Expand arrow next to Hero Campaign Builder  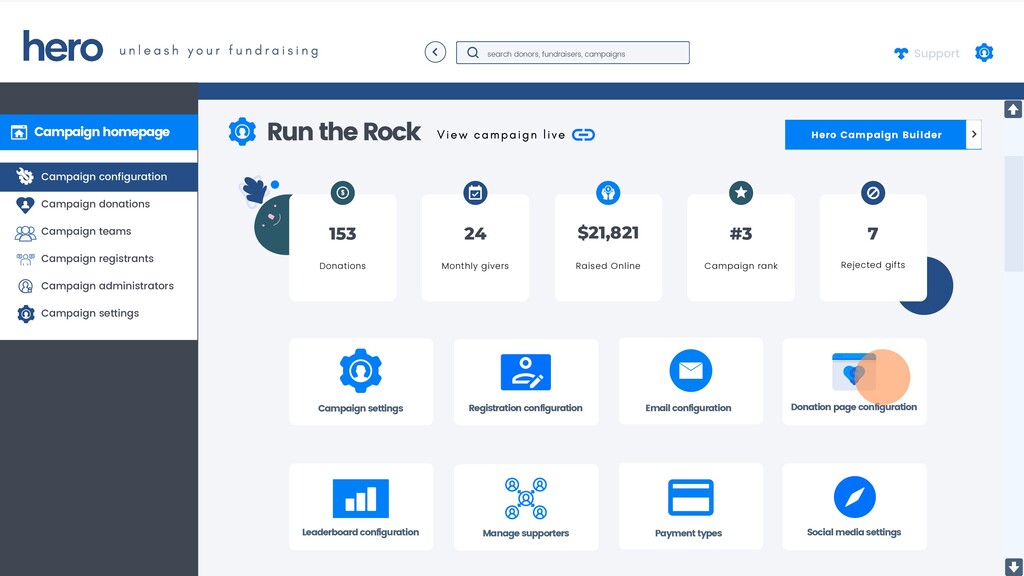974,135
